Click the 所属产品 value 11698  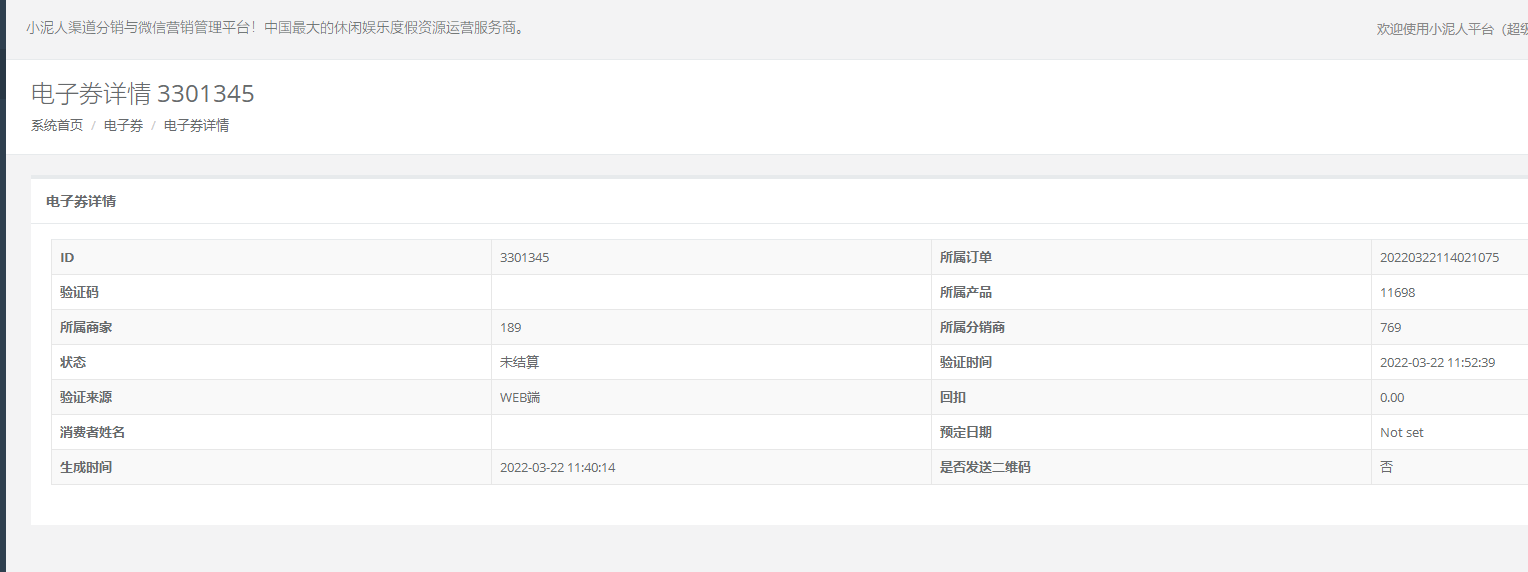point(1397,293)
